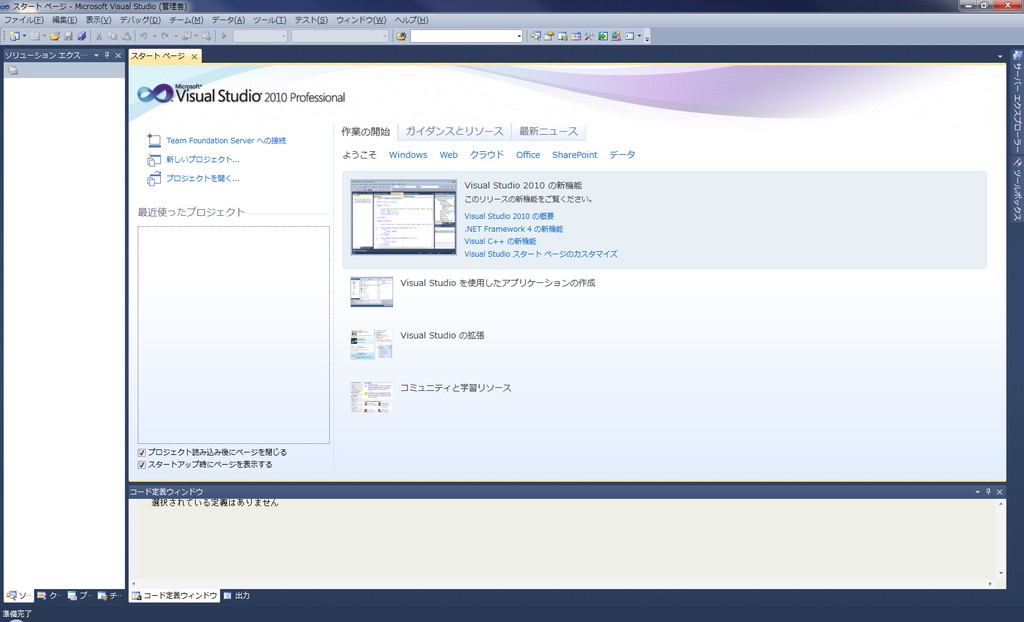Image resolution: width=1024 pixels, height=622 pixels.
Task: Click the プロジェクトを開く... link
Action: [202, 178]
